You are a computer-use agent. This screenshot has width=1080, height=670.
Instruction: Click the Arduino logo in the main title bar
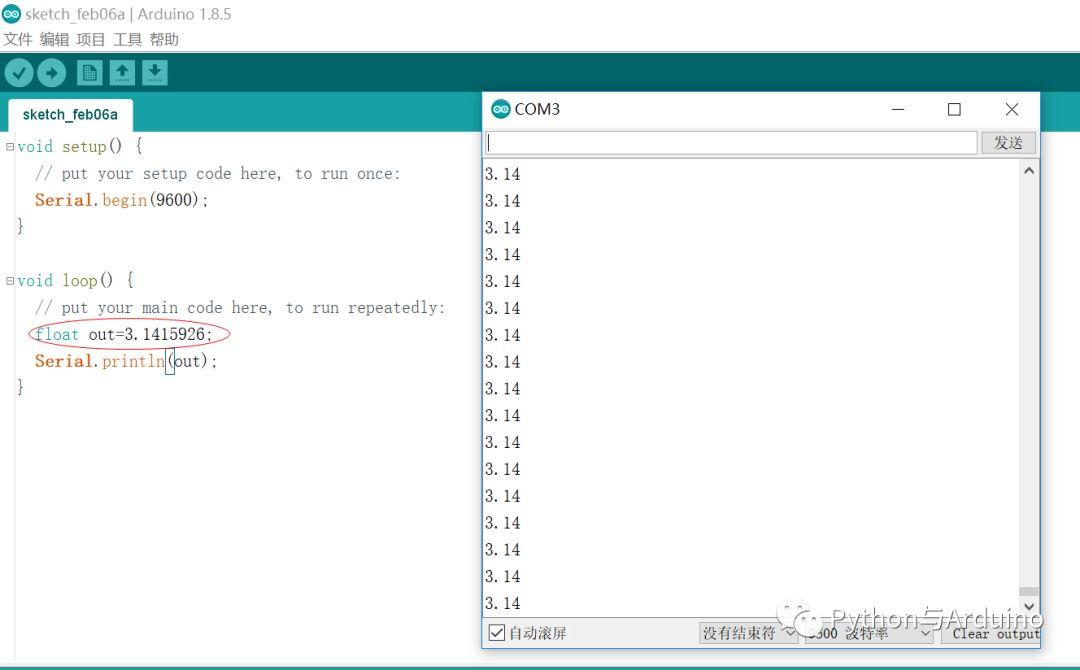coord(11,14)
